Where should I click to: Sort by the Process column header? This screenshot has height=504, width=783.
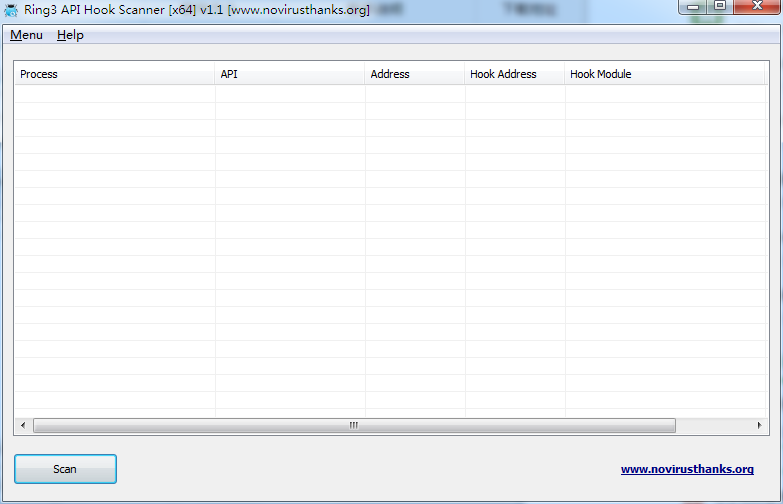tap(114, 74)
